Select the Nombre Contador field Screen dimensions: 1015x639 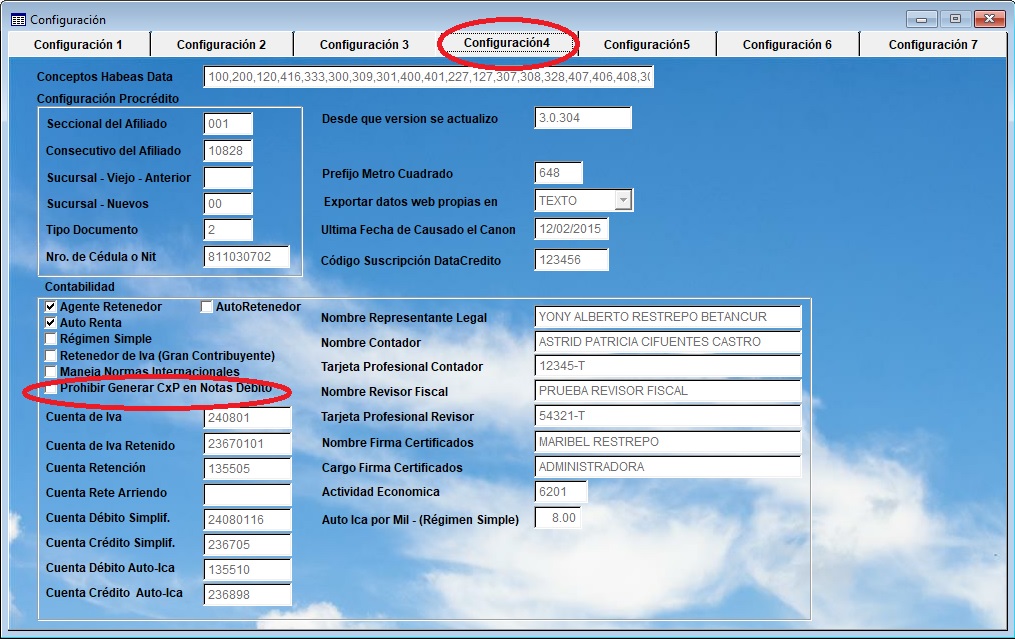tap(668, 342)
